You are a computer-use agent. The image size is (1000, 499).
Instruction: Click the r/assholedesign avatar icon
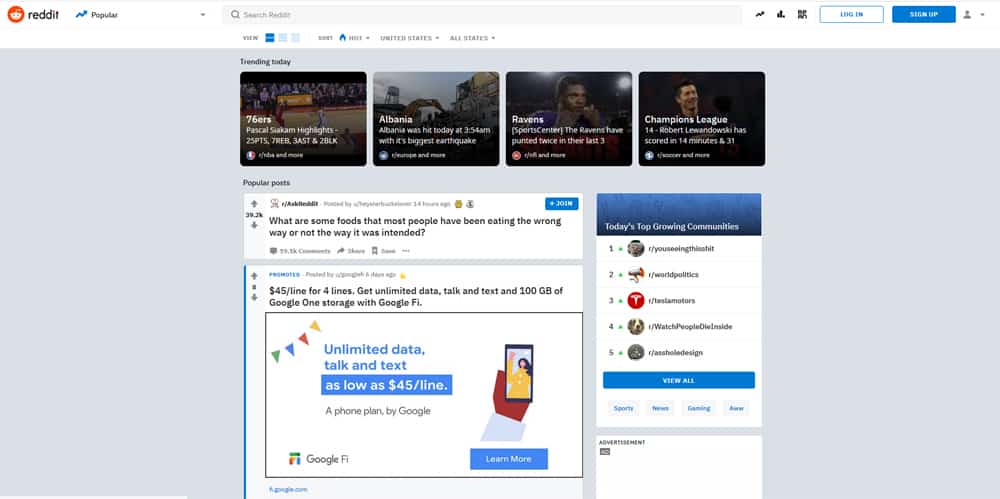636,352
